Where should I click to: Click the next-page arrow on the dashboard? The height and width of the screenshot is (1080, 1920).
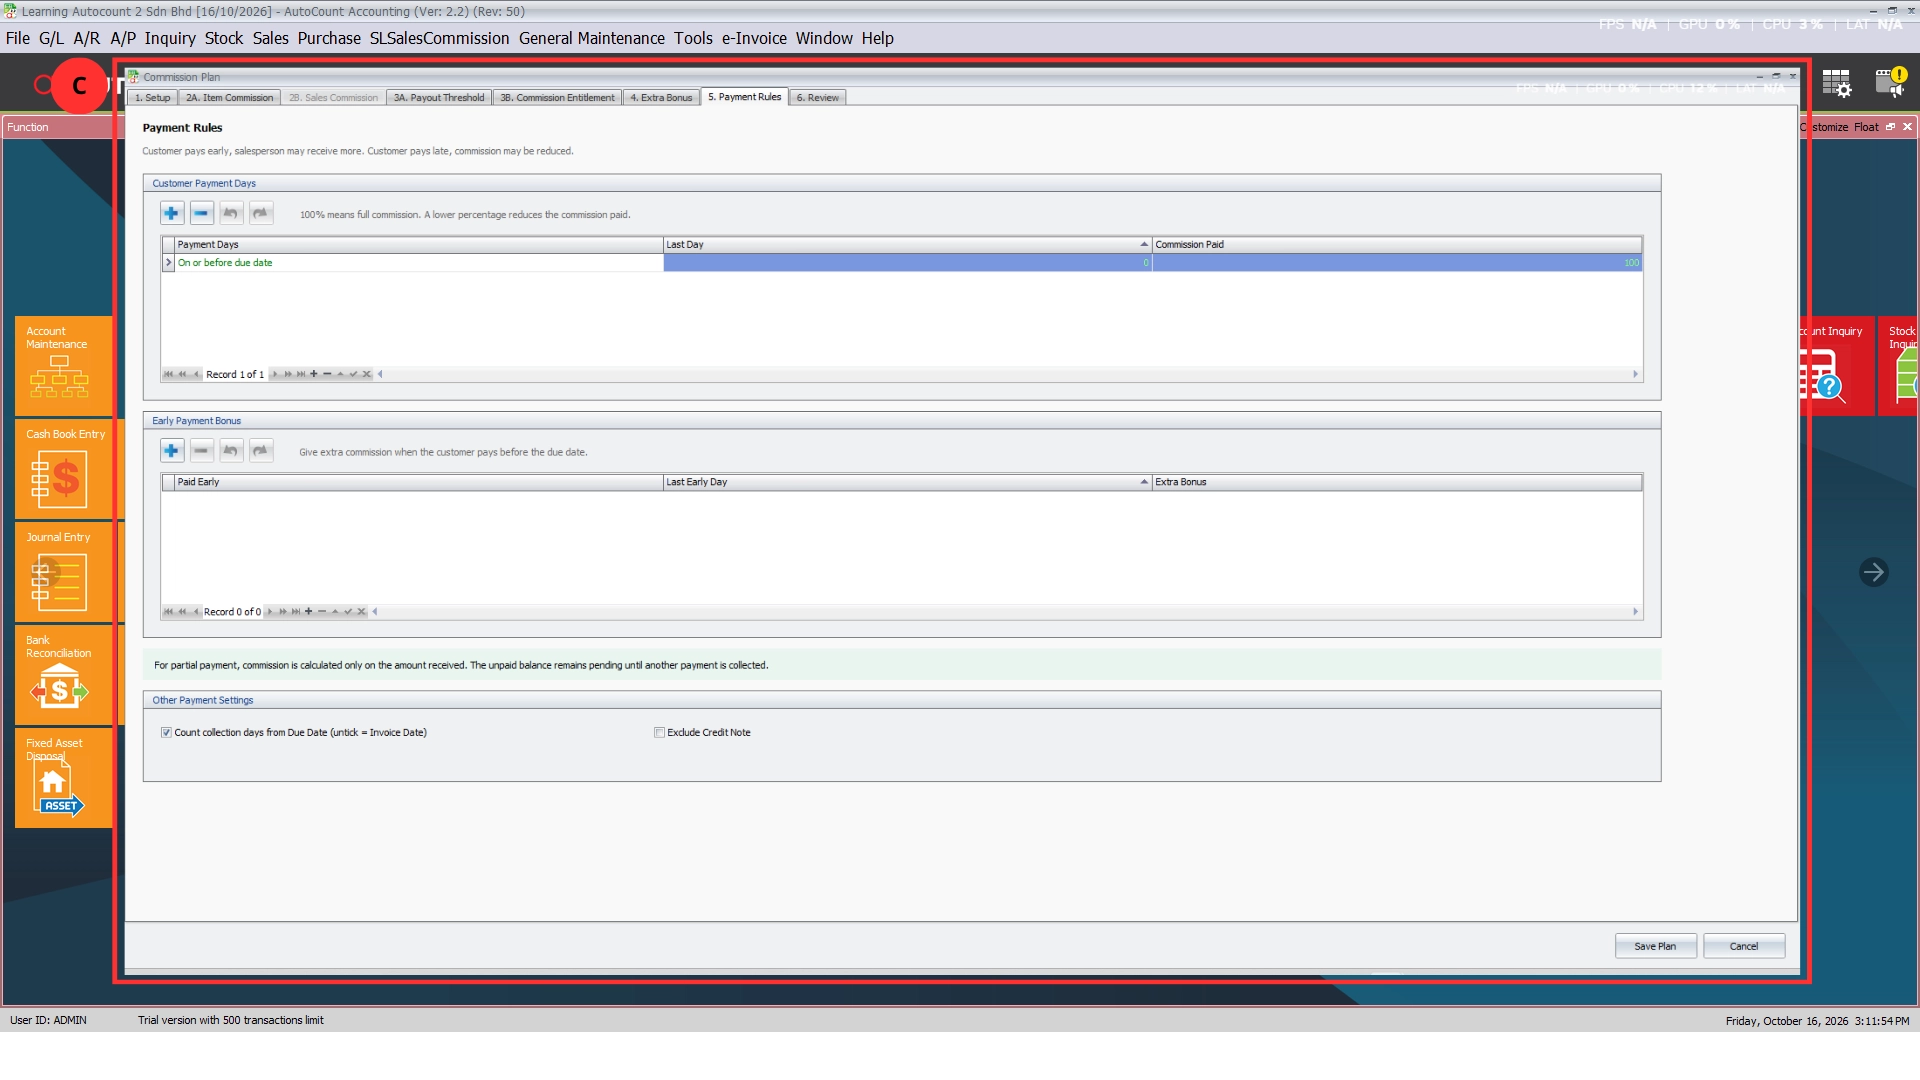pyautogui.click(x=1873, y=572)
